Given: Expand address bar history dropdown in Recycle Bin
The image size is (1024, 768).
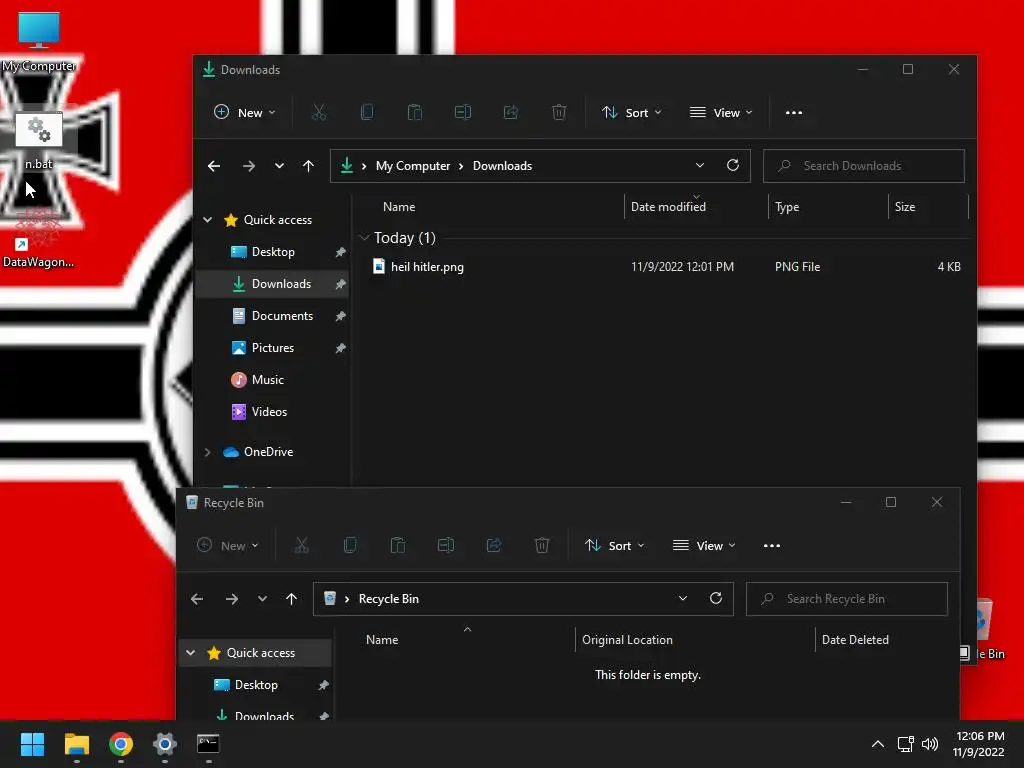Looking at the screenshot, I should [x=682, y=598].
